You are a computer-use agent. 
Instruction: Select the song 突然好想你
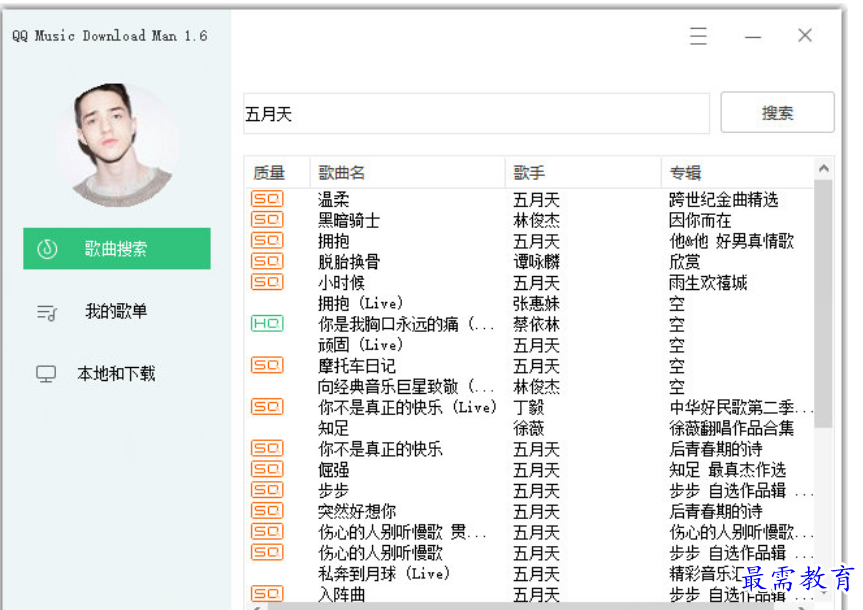(357, 511)
